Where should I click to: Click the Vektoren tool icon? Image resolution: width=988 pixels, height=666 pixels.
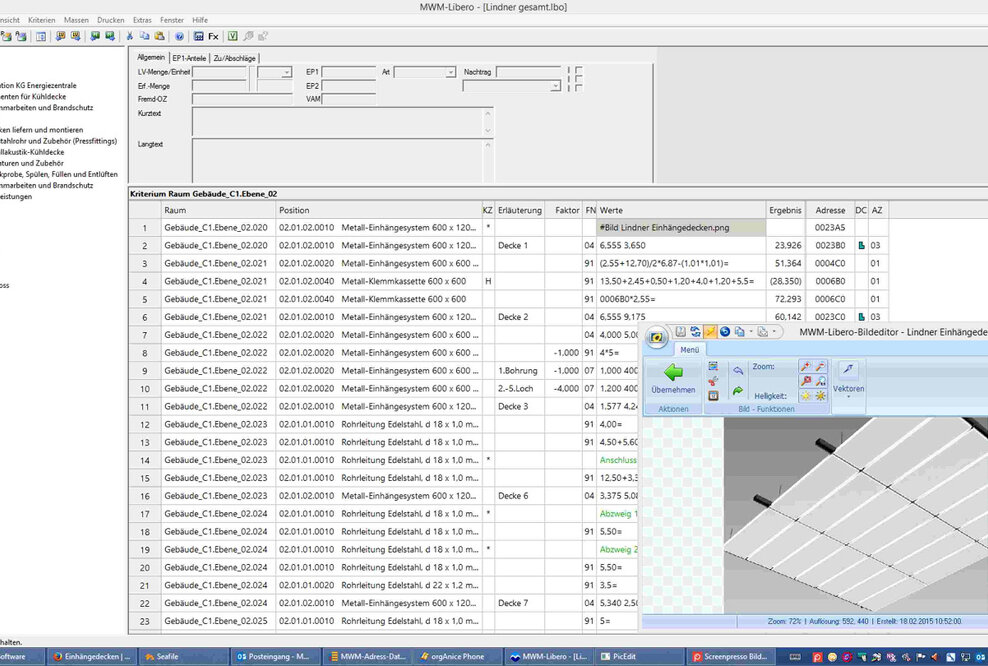coord(848,370)
